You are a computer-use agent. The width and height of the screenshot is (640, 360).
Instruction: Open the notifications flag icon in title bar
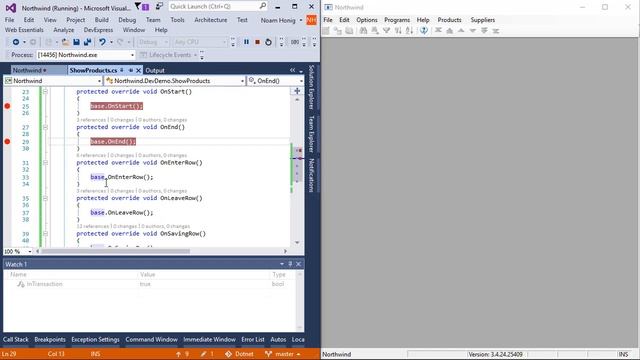138,6
